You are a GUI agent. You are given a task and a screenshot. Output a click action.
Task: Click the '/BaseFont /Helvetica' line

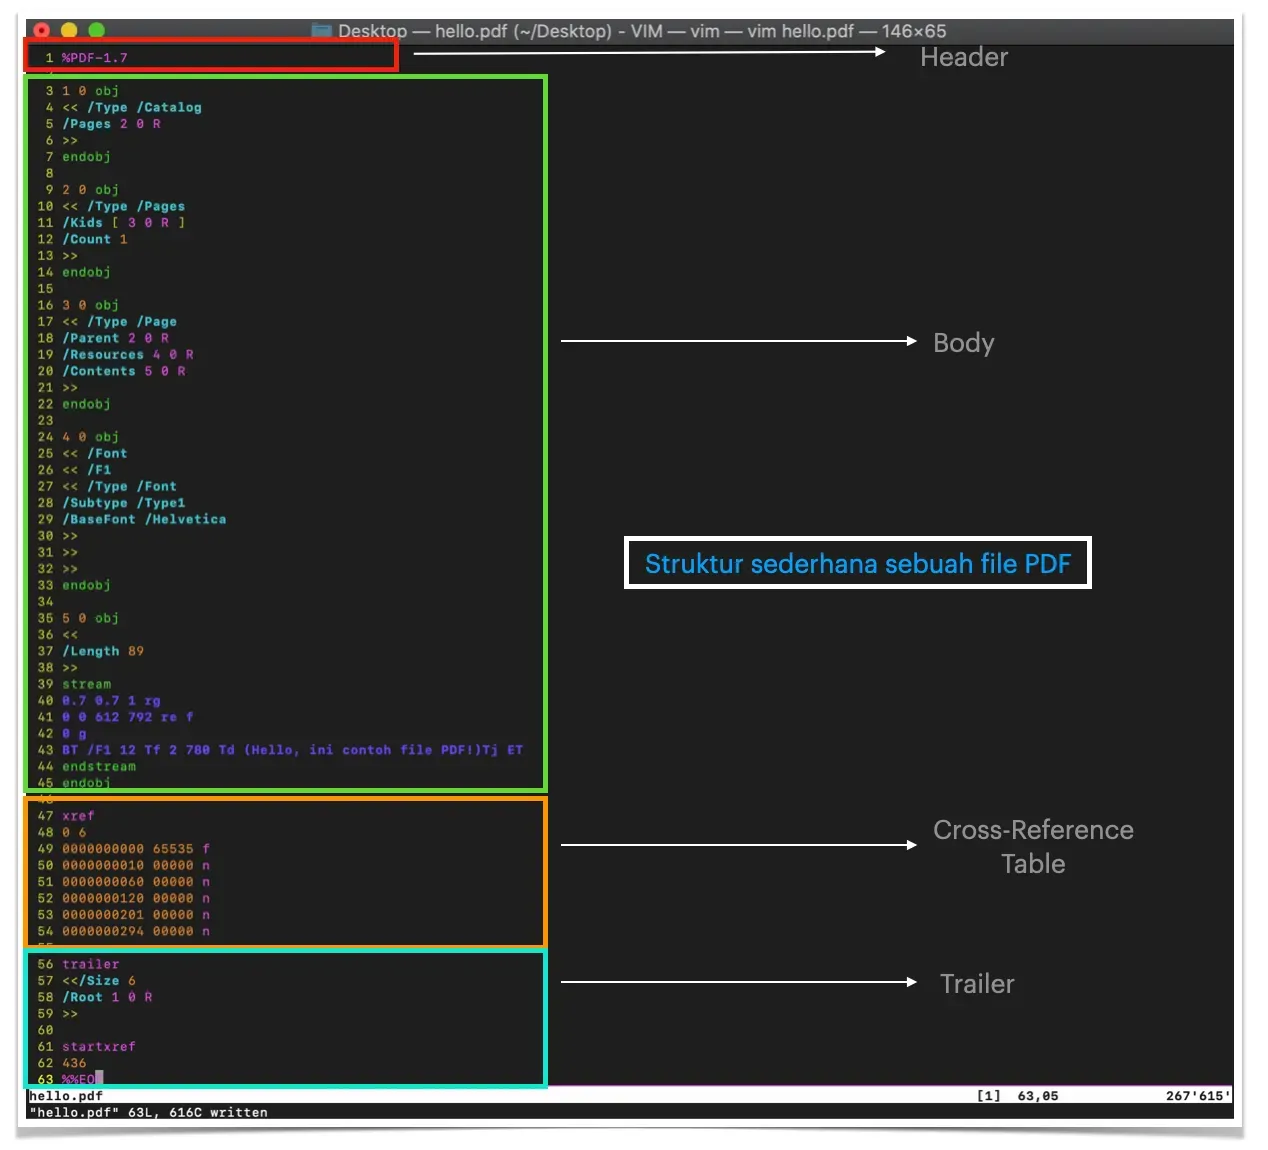pos(144,520)
